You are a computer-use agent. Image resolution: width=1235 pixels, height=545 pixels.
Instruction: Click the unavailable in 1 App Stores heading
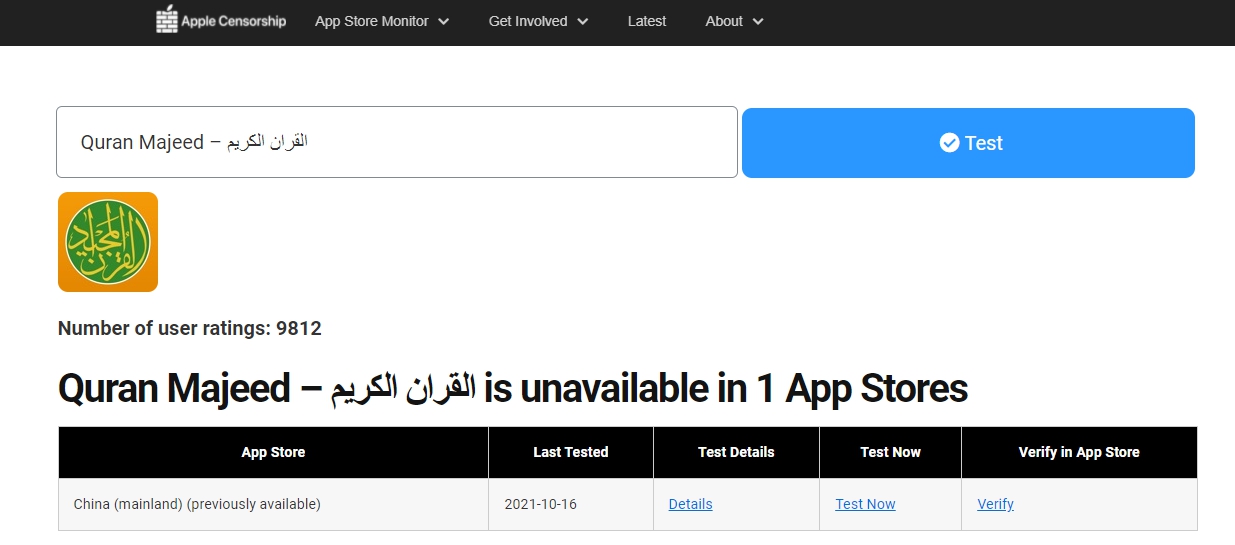(513, 388)
